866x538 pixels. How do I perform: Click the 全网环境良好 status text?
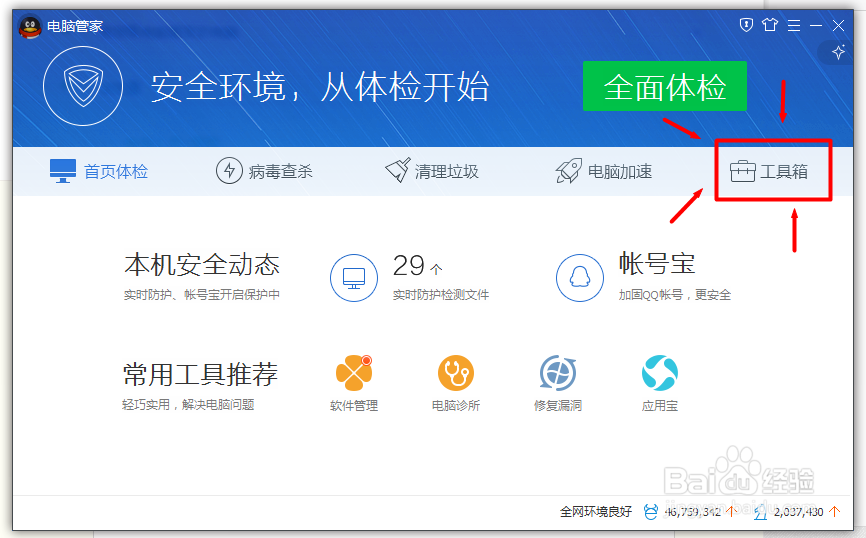(596, 511)
